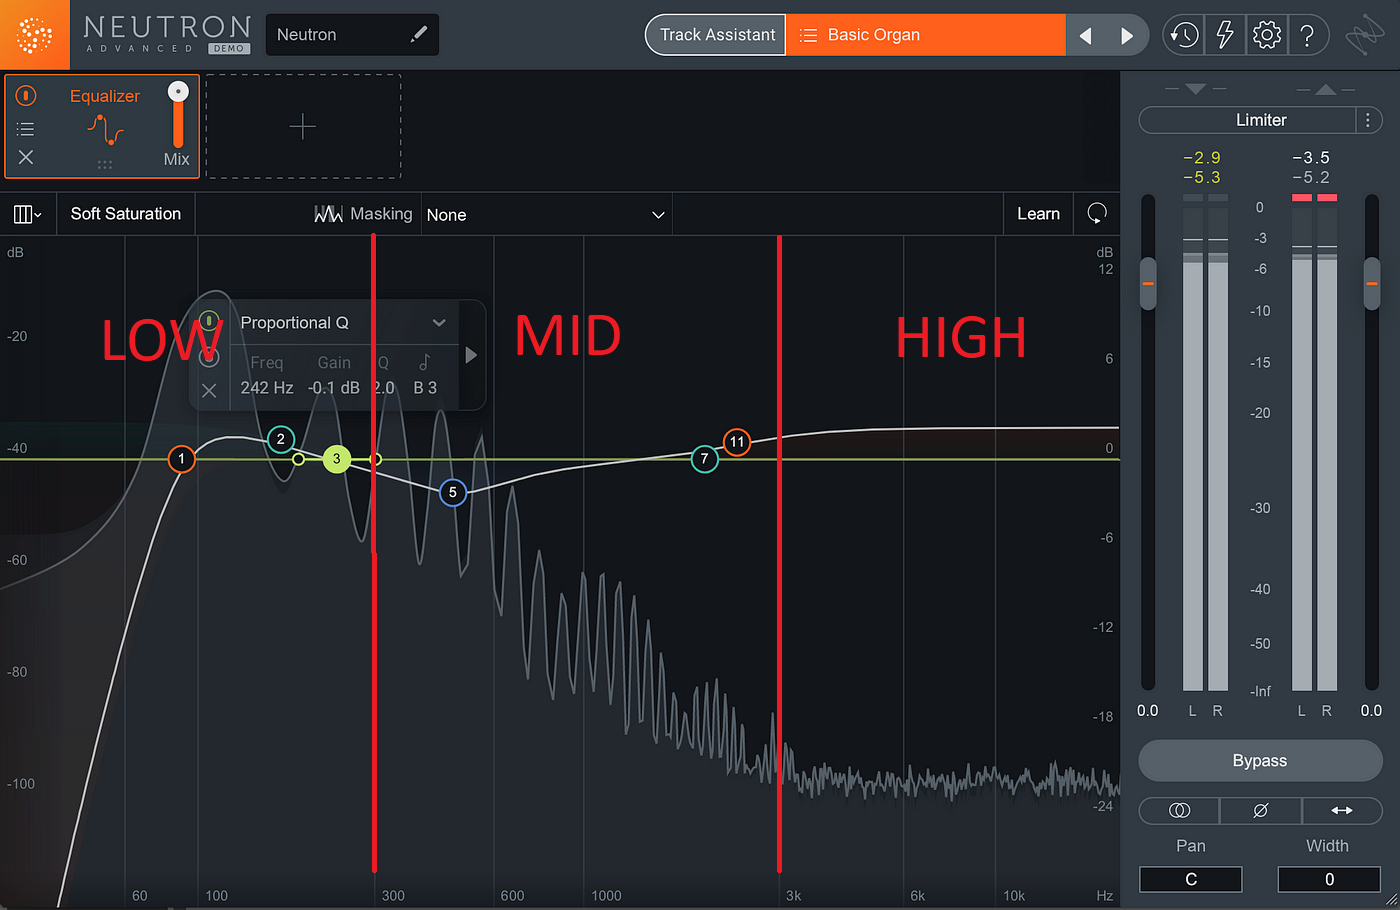Click the output peak reading -3.5
Image resolution: width=1400 pixels, height=910 pixels.
click(x=1311, y=158)
